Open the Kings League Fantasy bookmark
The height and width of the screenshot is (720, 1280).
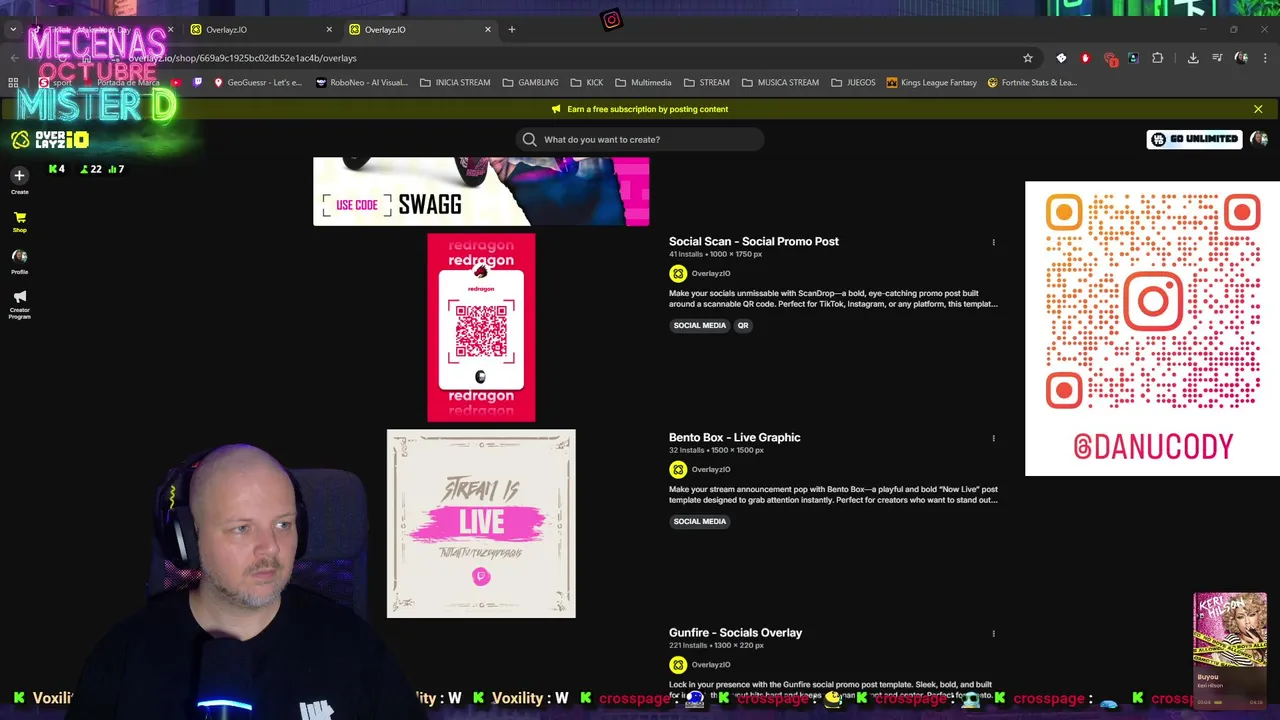(x=931, y=82)
